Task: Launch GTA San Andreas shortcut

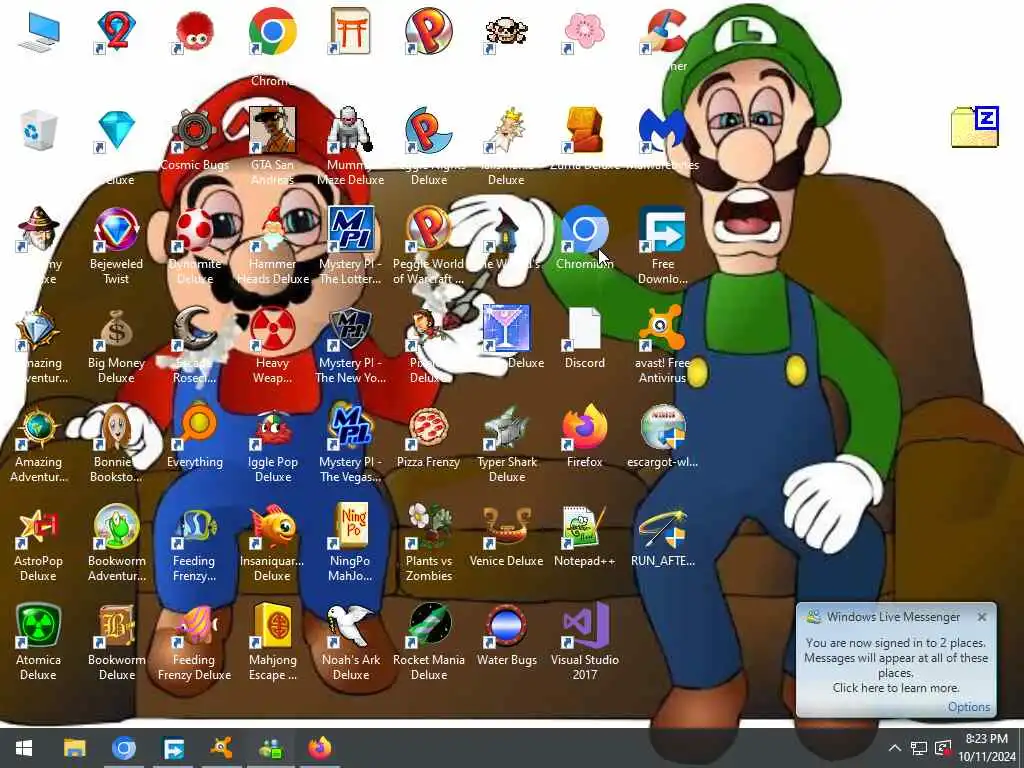Action: coord(272,130)
